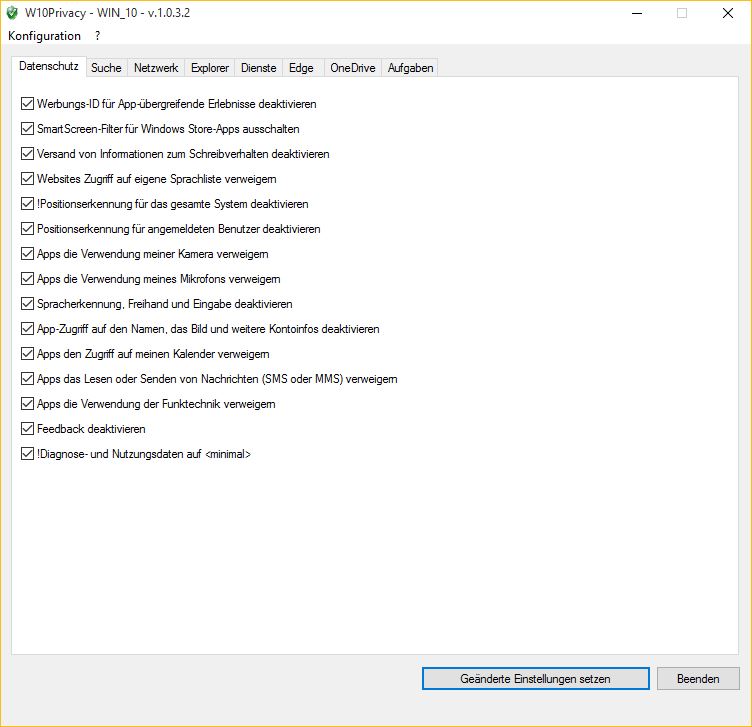Open the Explorer tab

point(210,68)
